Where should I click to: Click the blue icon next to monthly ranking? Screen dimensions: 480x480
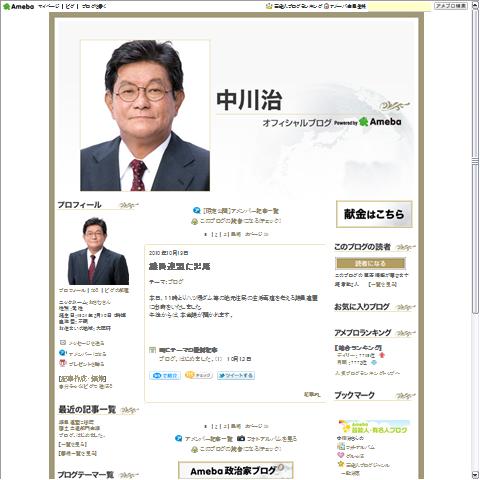point(374,362)
